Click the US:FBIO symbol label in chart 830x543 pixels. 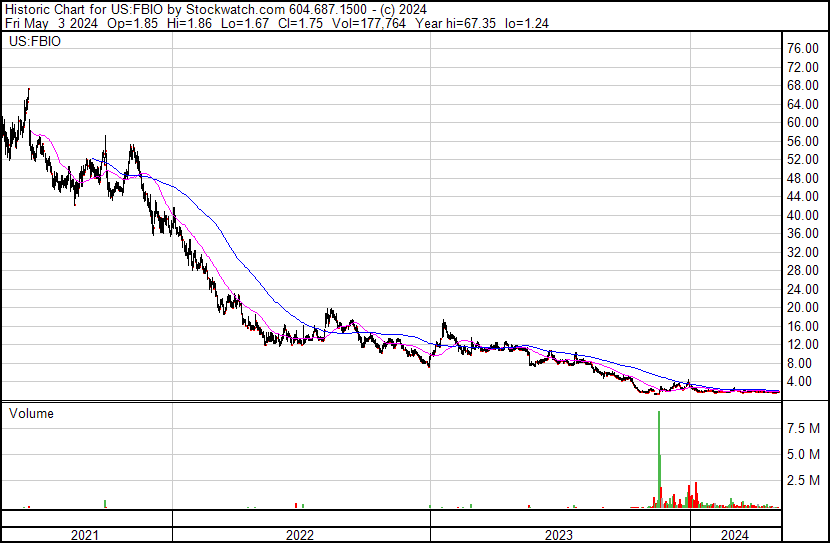click(x=35, y=41)
